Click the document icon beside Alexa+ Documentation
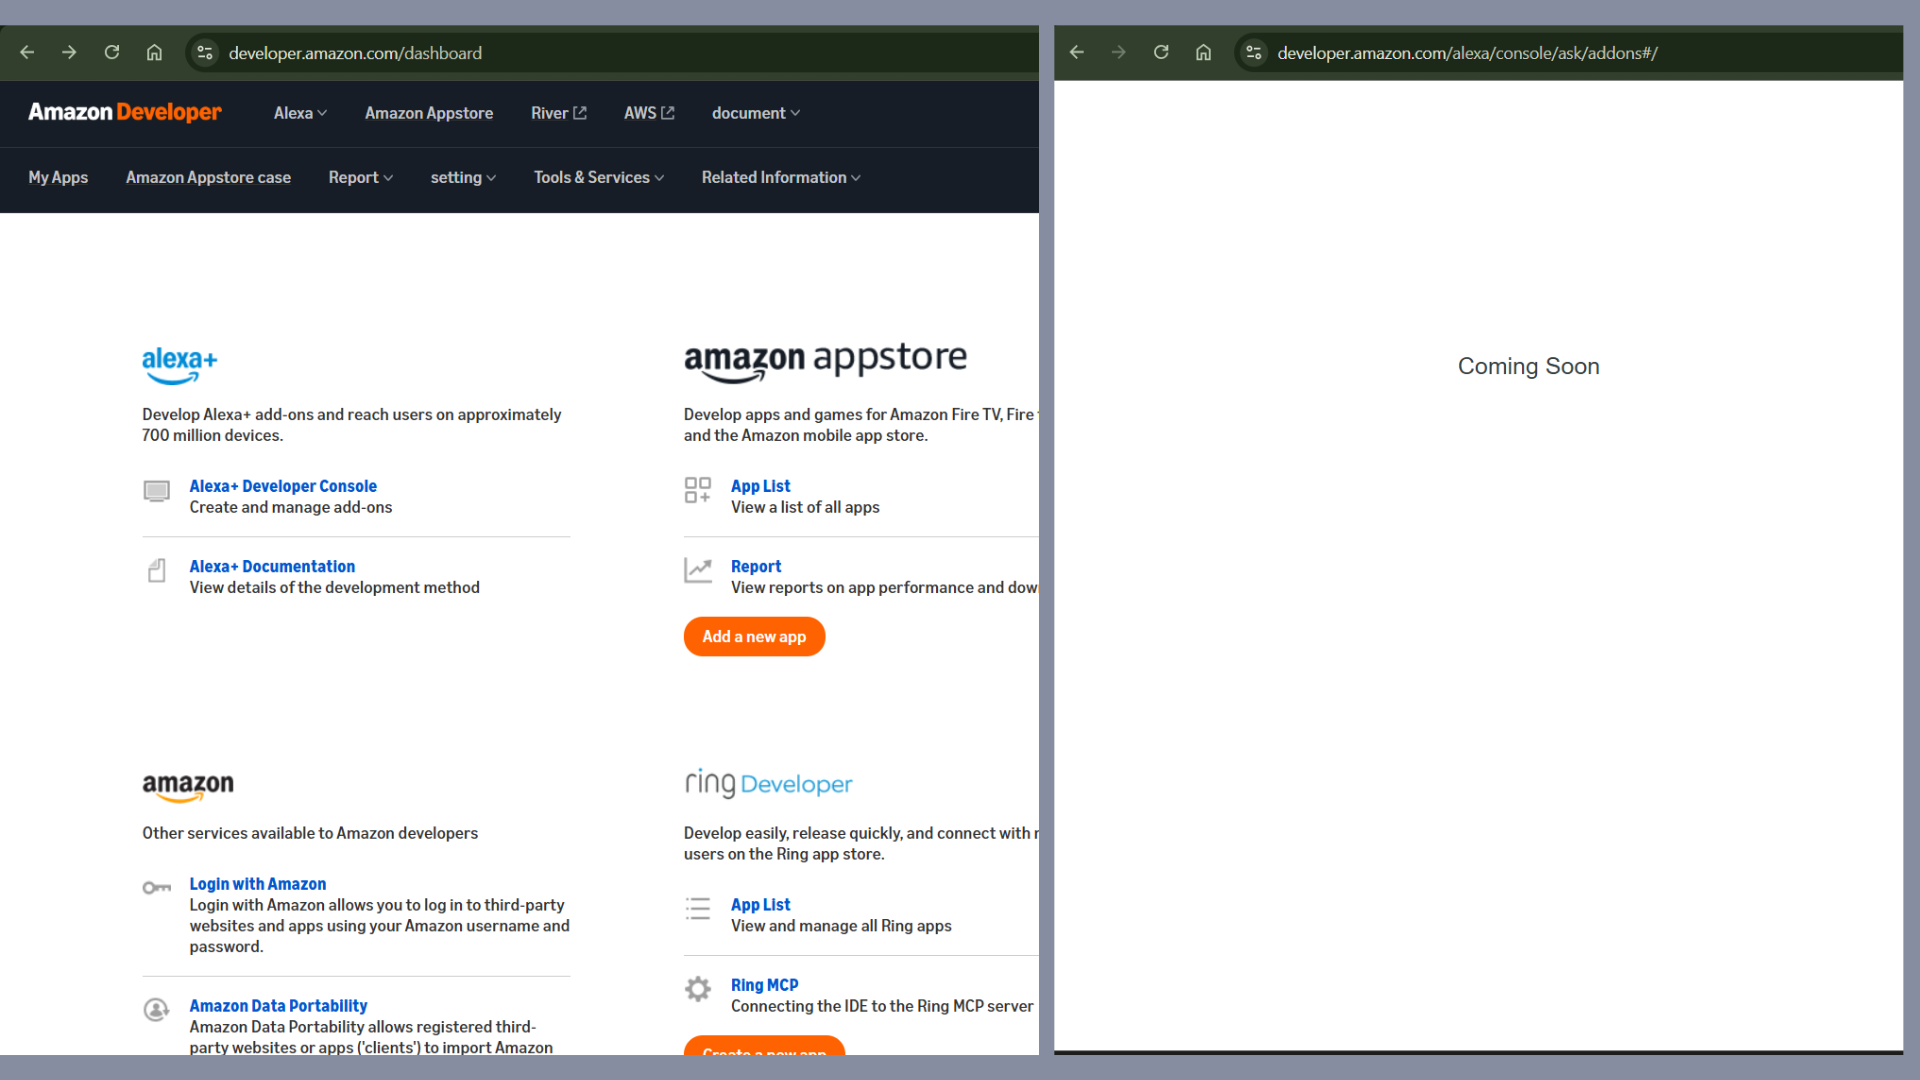Image resolution: width=1920 pixels, height=1080 pixels. tap(156, 571)
